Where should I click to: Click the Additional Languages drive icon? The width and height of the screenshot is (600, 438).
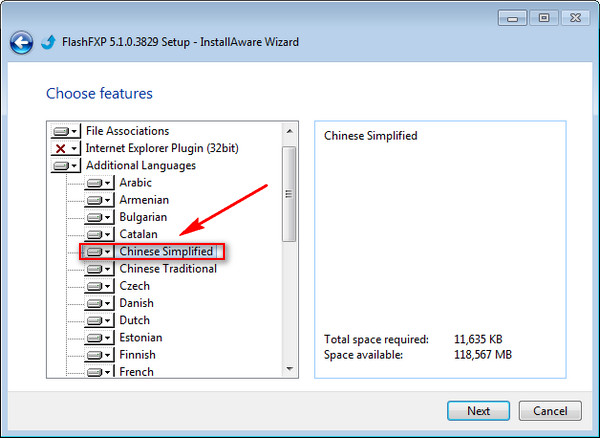point(61,166)
